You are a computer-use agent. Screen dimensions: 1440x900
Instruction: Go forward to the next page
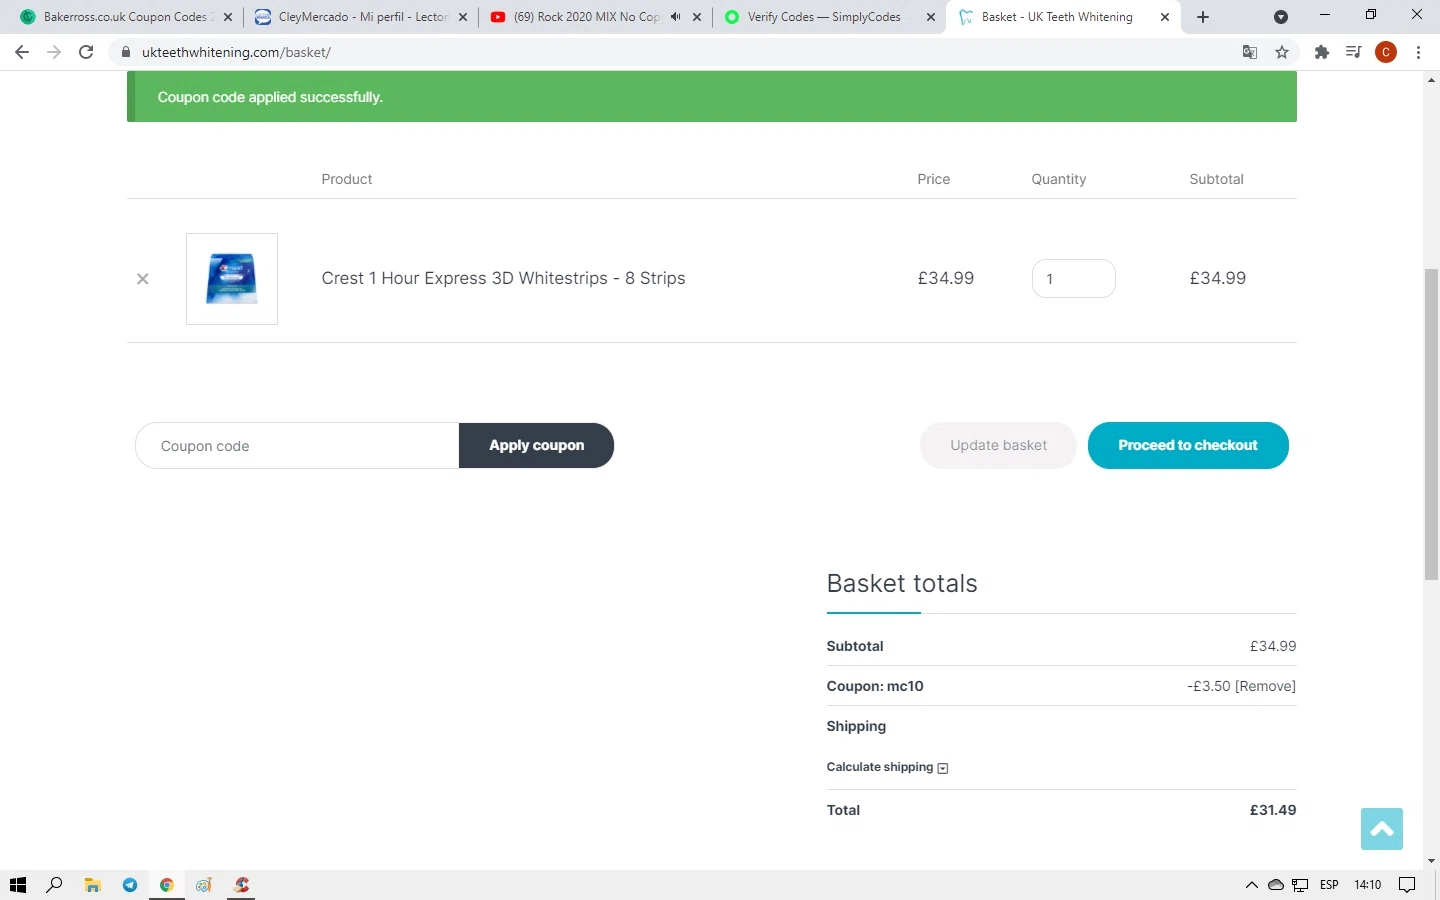(x=54, y=52)
